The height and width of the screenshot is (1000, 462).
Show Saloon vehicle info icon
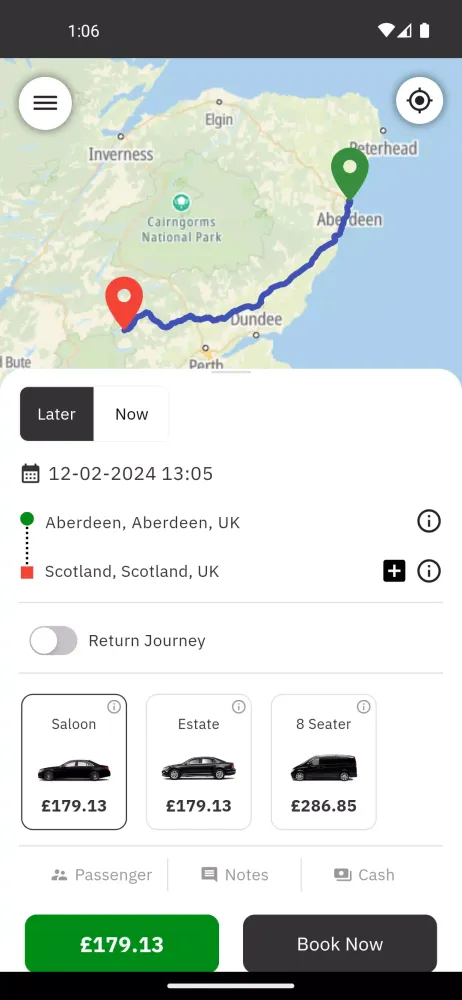[114, 707]
